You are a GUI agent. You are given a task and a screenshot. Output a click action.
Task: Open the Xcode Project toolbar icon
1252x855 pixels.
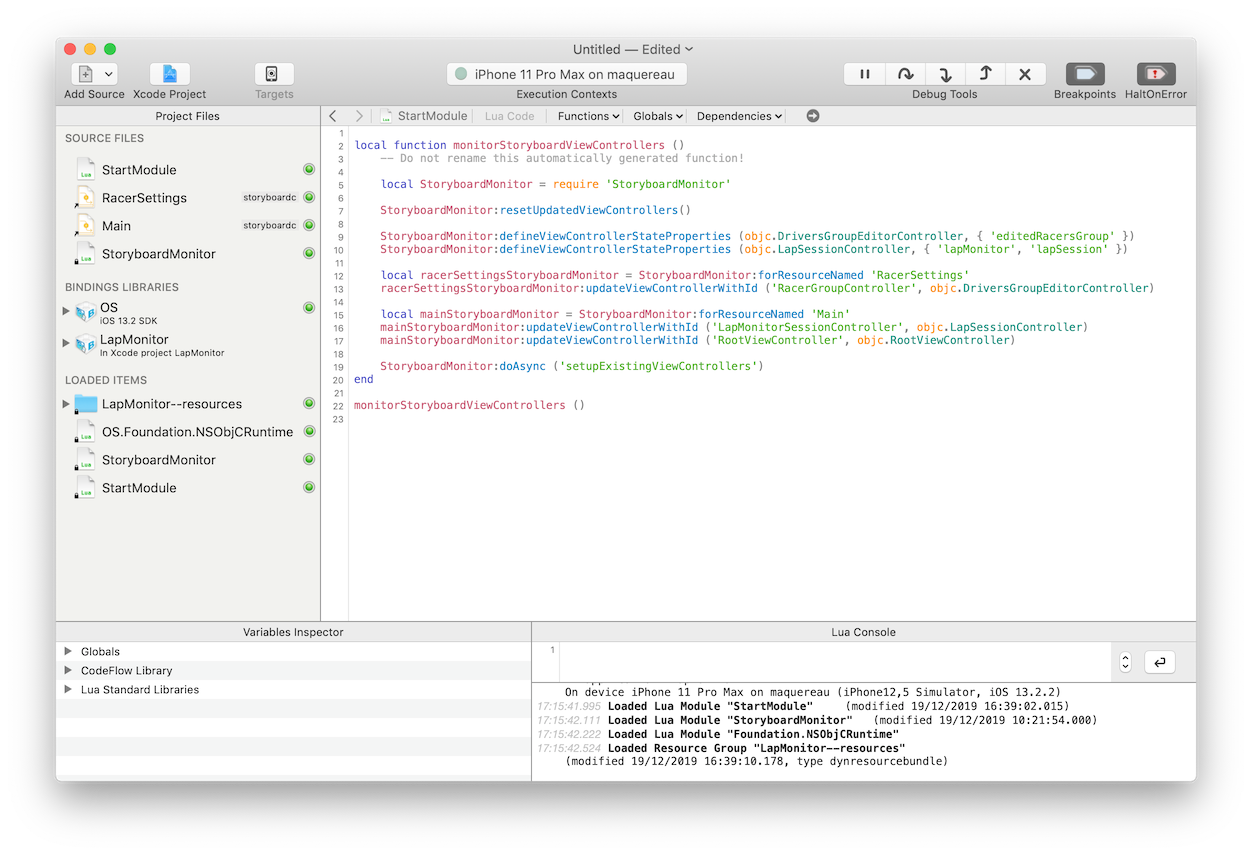coord(170,74)
